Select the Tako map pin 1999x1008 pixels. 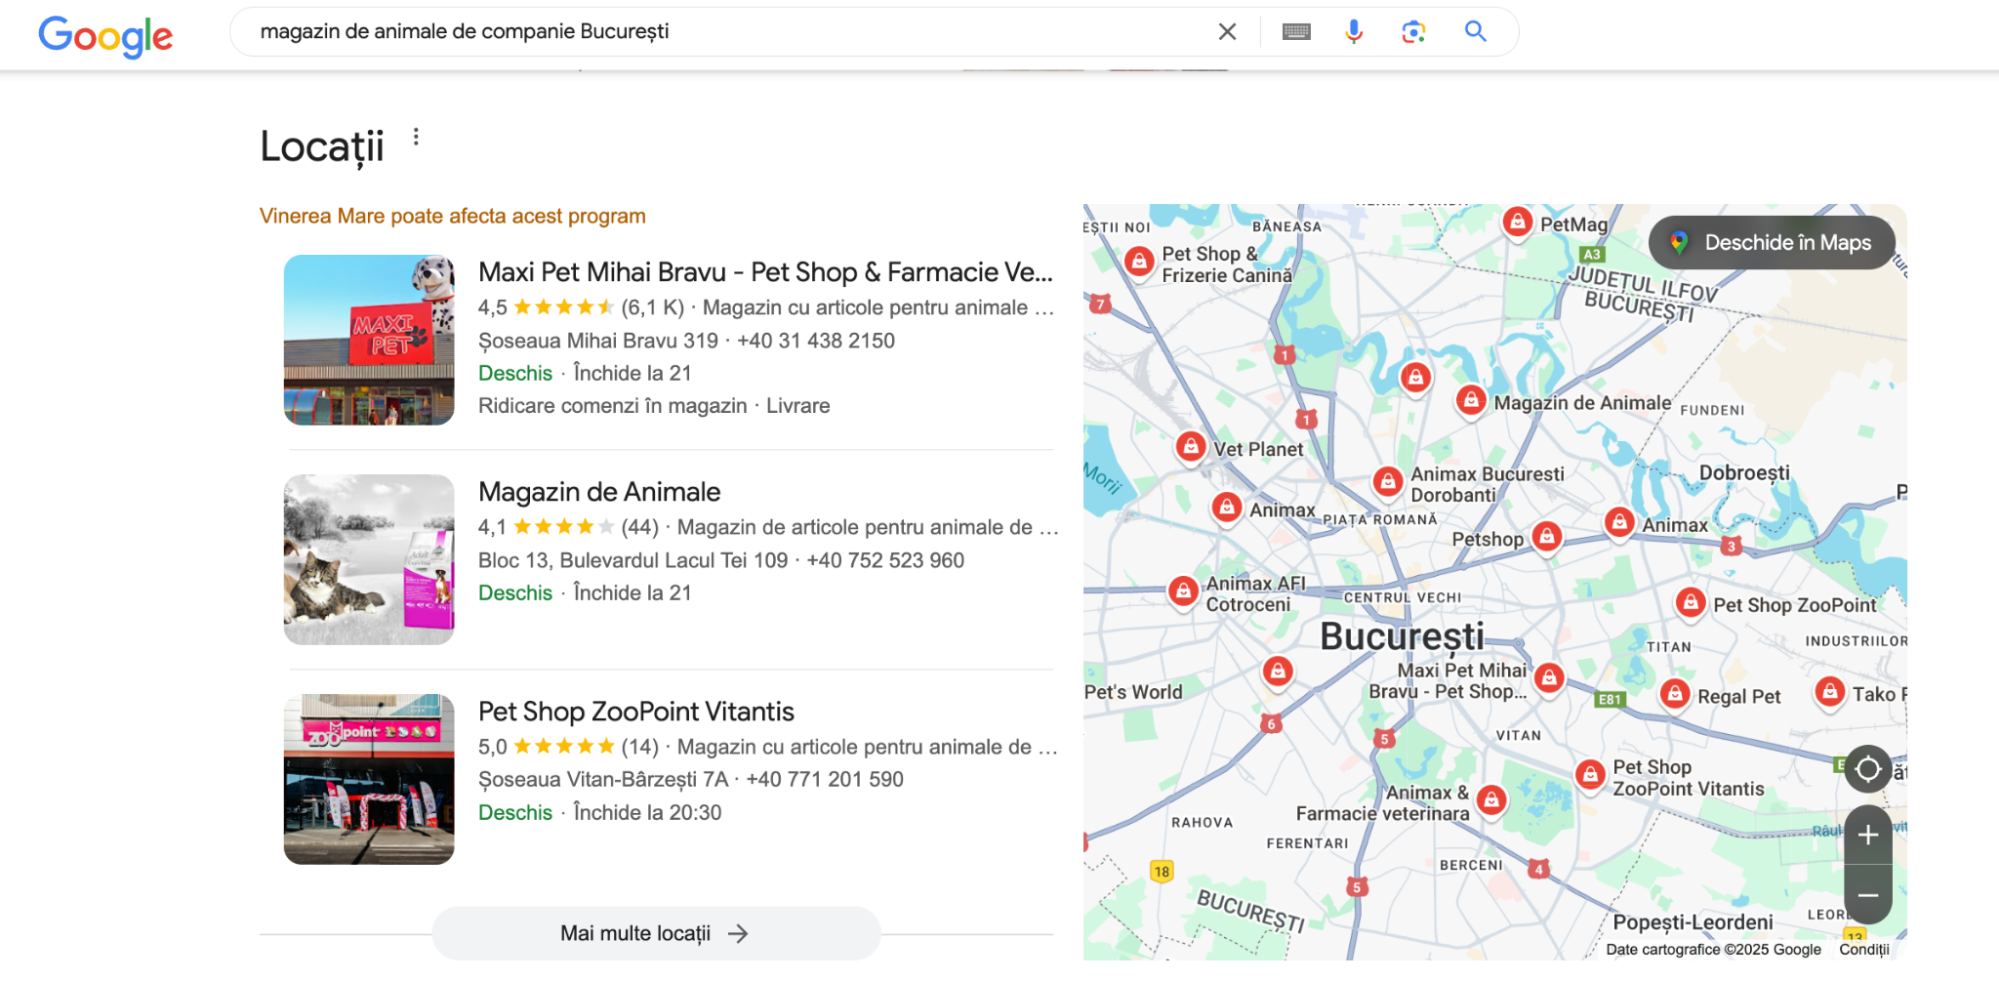(x=1830, y=692)
